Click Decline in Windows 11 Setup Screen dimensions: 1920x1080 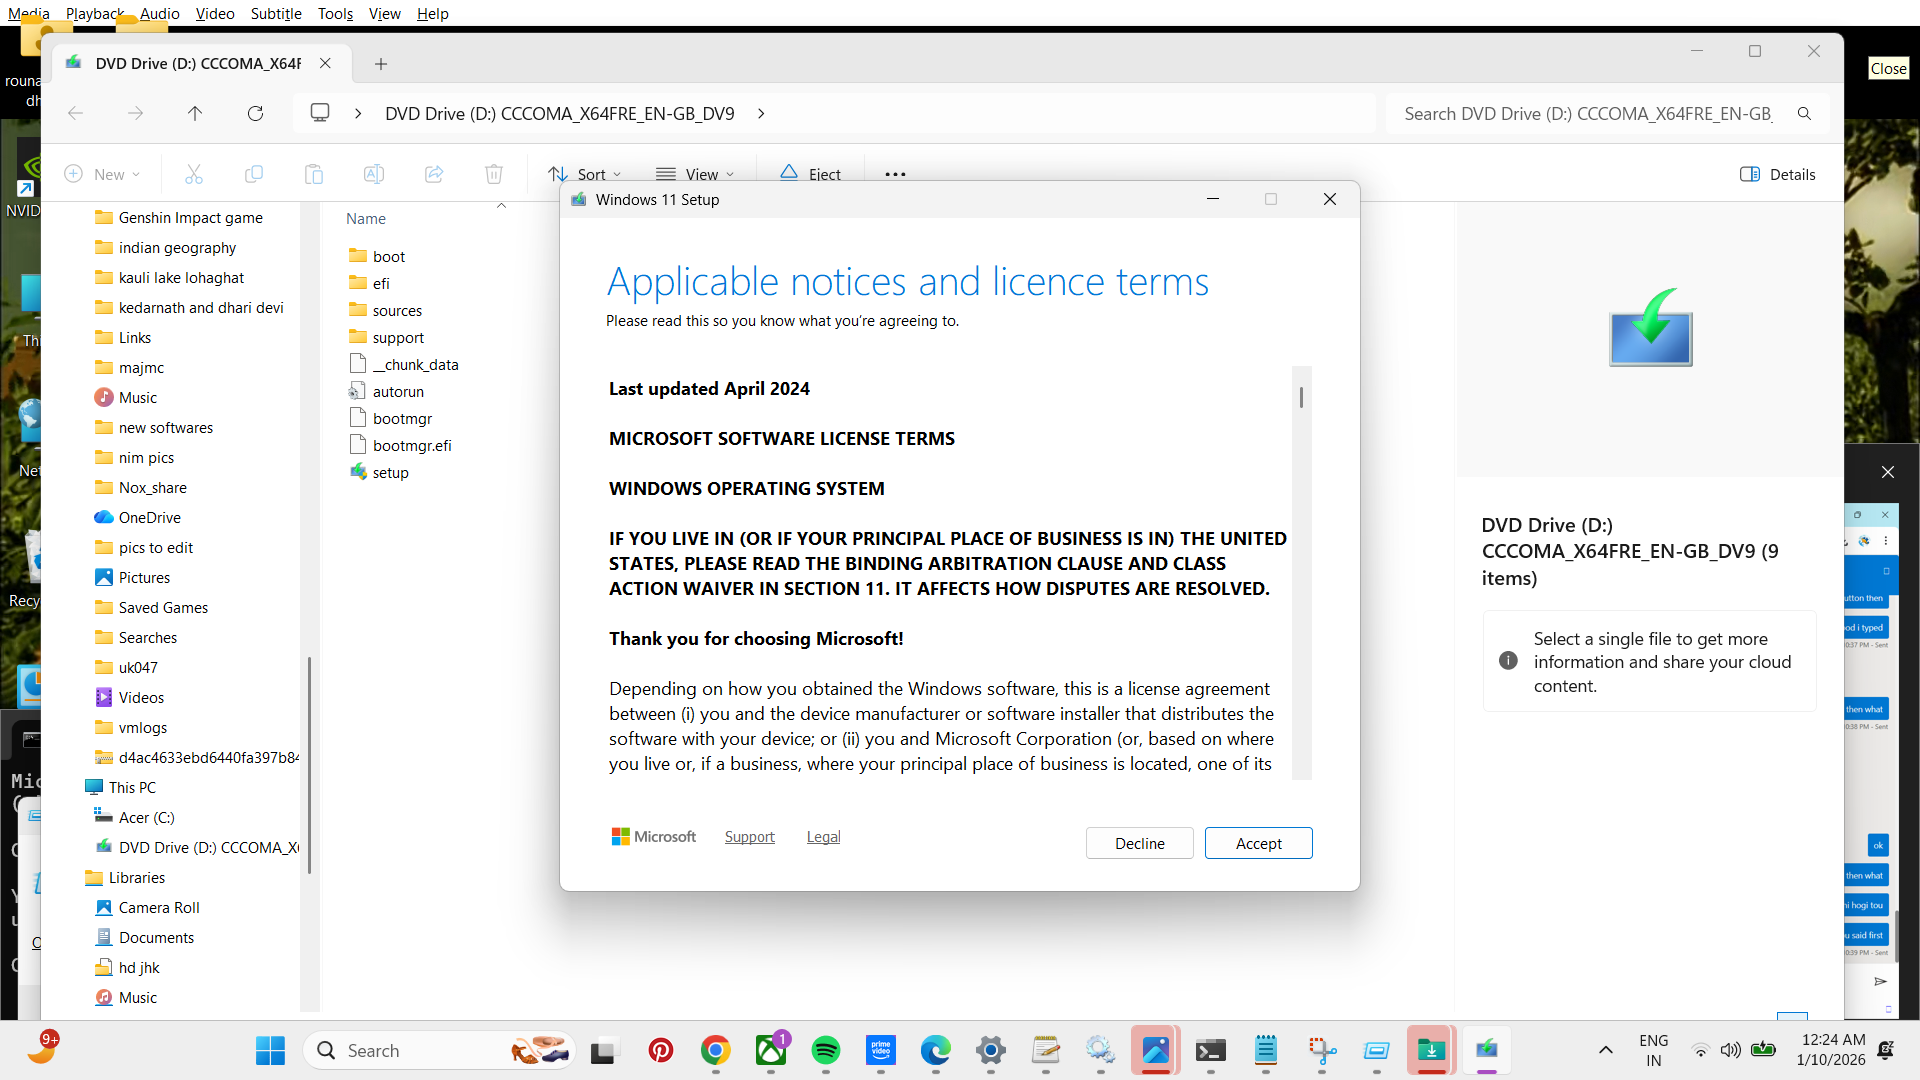click(x=1139, y=843)
